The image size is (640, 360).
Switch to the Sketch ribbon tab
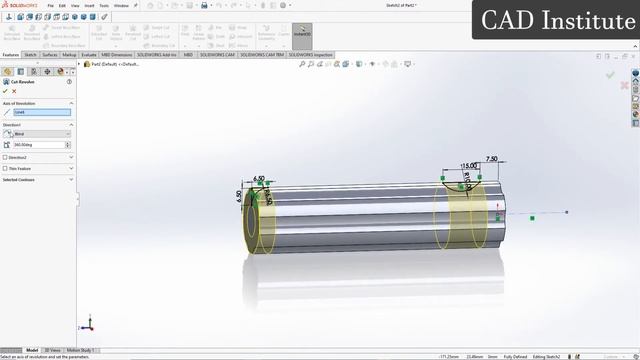30,55
